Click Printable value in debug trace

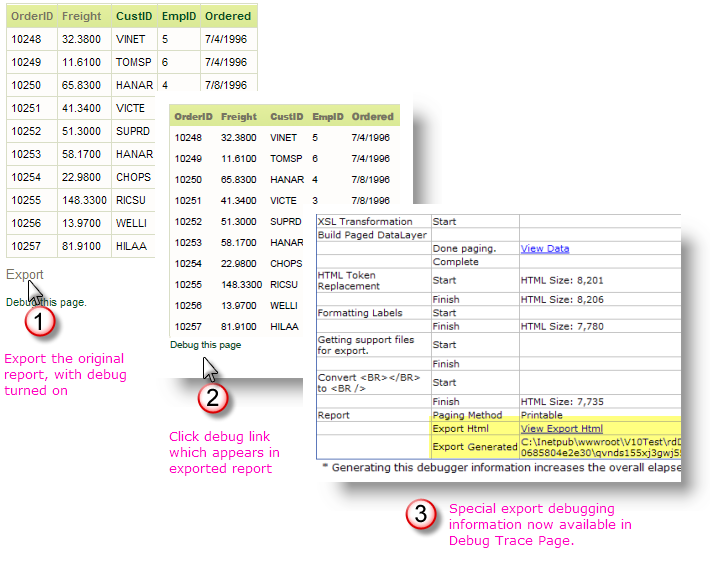tap(542, 415)
